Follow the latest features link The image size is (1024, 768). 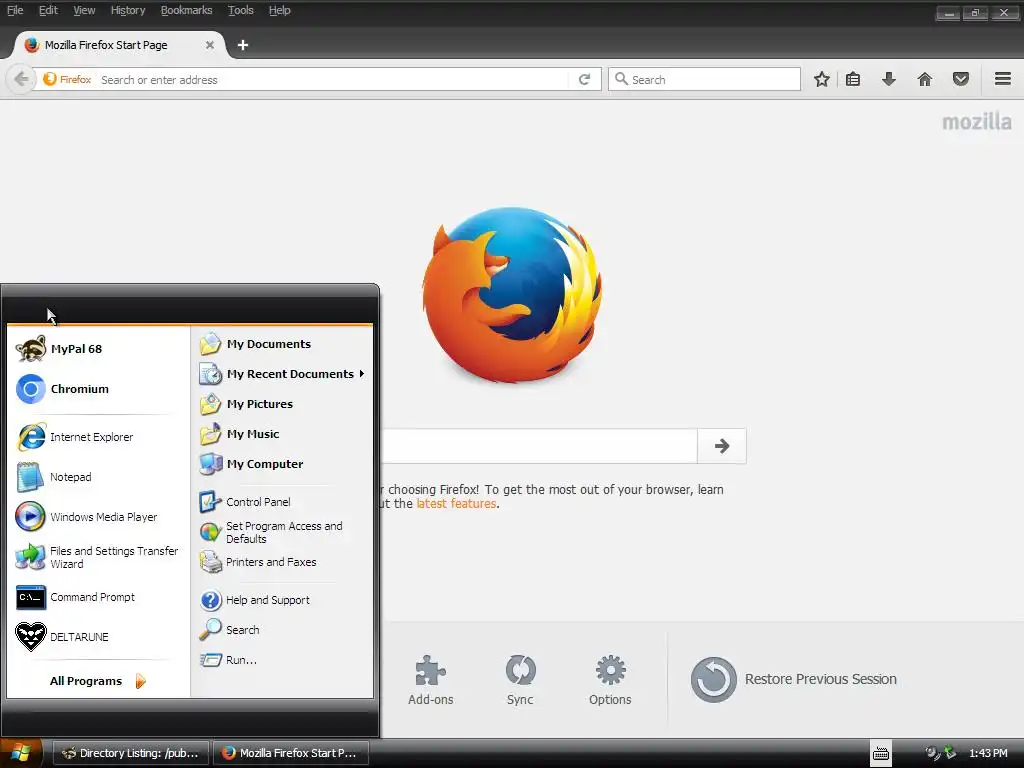click(456, 504)
